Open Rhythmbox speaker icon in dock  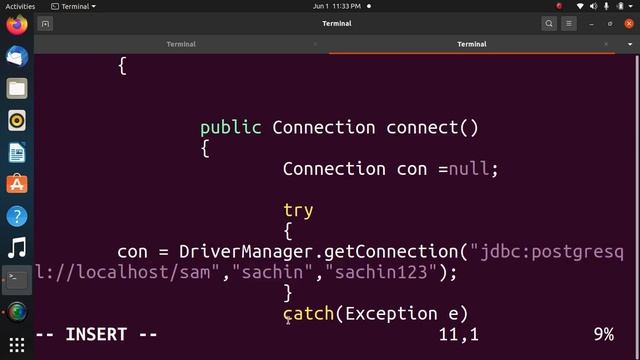[17, 120]
